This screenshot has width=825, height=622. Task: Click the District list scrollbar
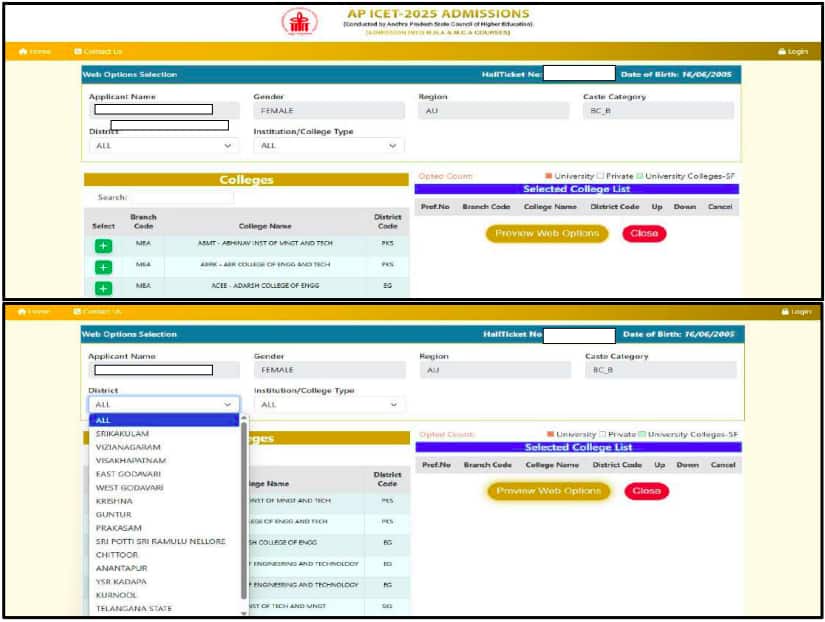coord(244,510)
